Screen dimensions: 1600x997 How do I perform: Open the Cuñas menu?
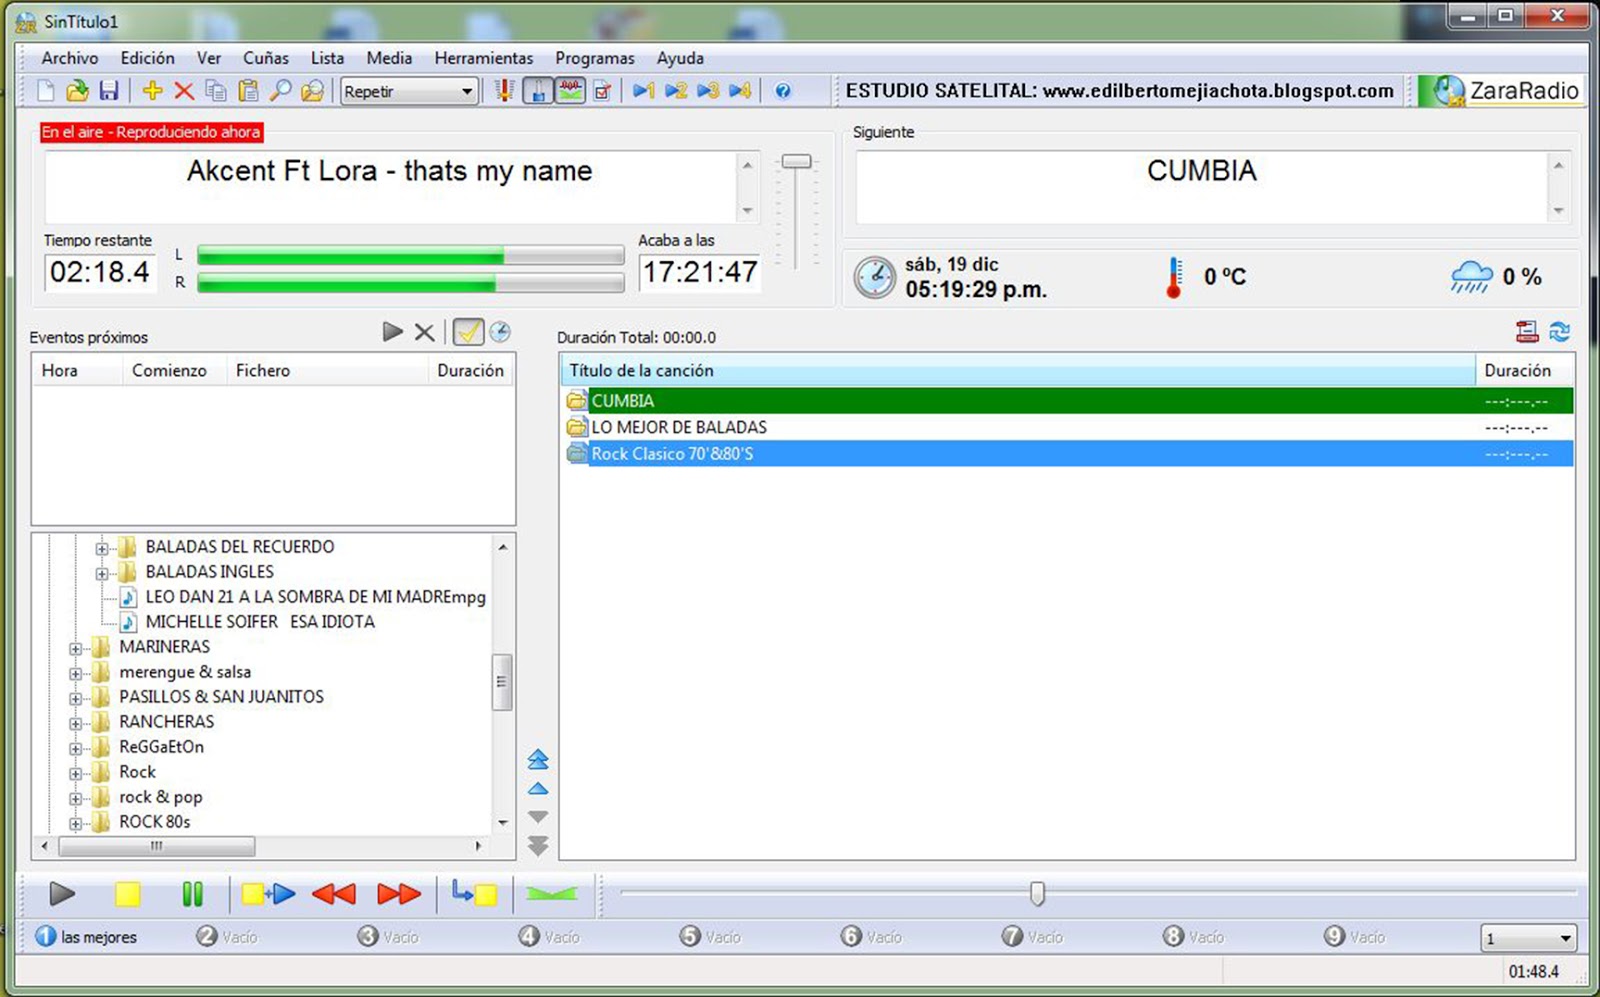pyautogui.click(x=264, y=58)
